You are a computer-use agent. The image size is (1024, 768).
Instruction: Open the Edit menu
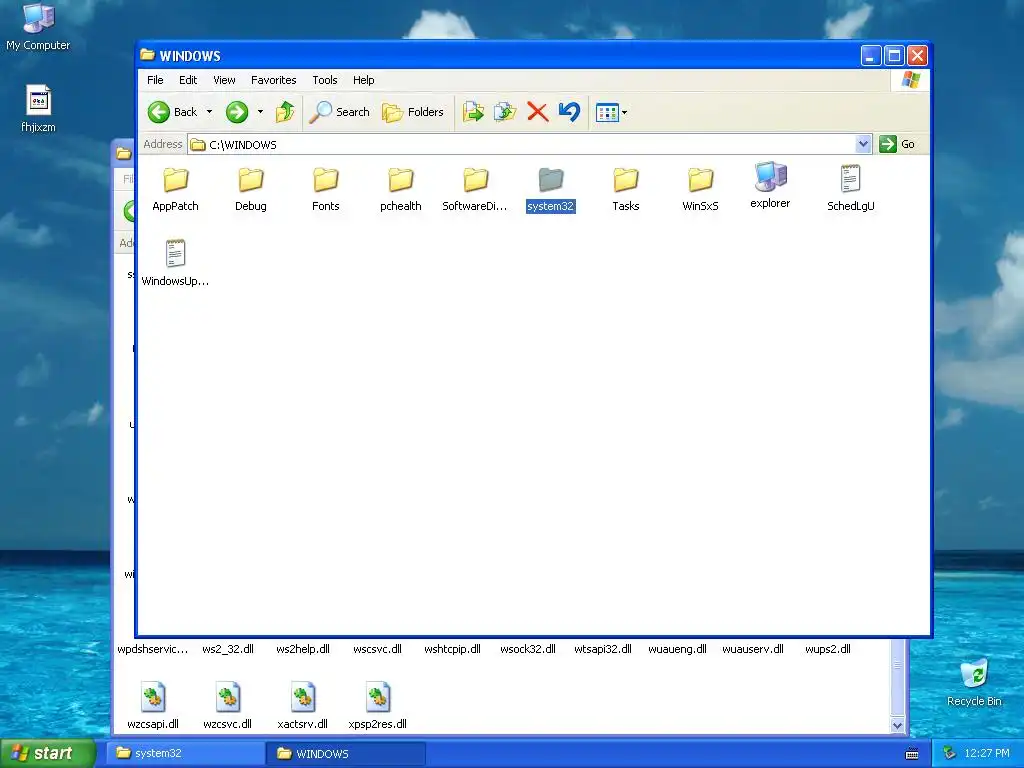pos(188,80)
